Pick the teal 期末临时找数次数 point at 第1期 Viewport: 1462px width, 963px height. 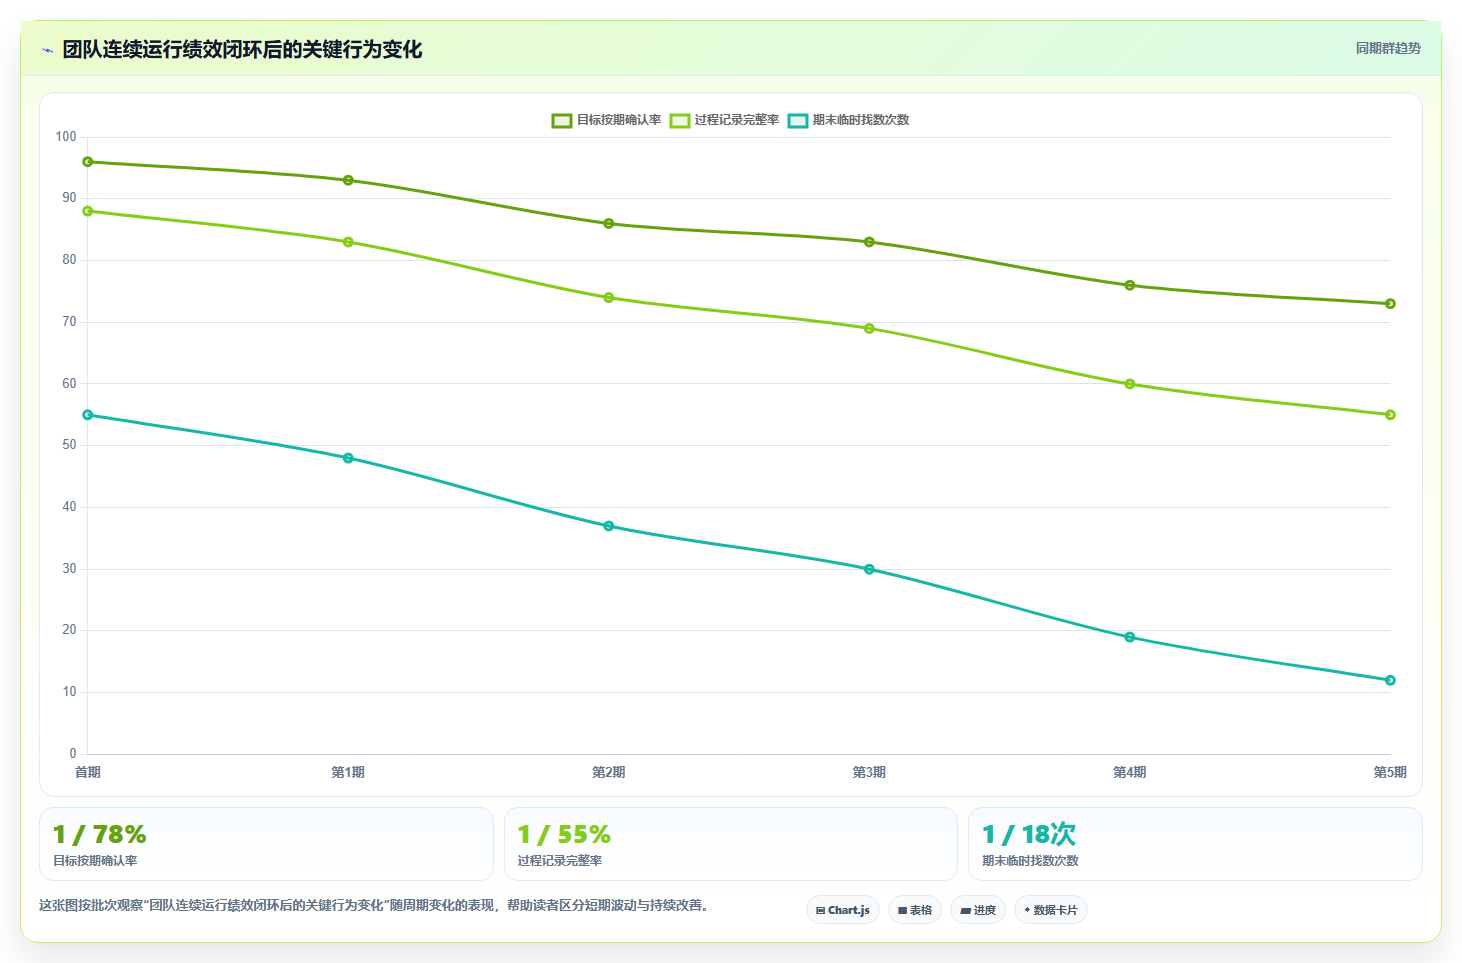(x=348, y=458)
